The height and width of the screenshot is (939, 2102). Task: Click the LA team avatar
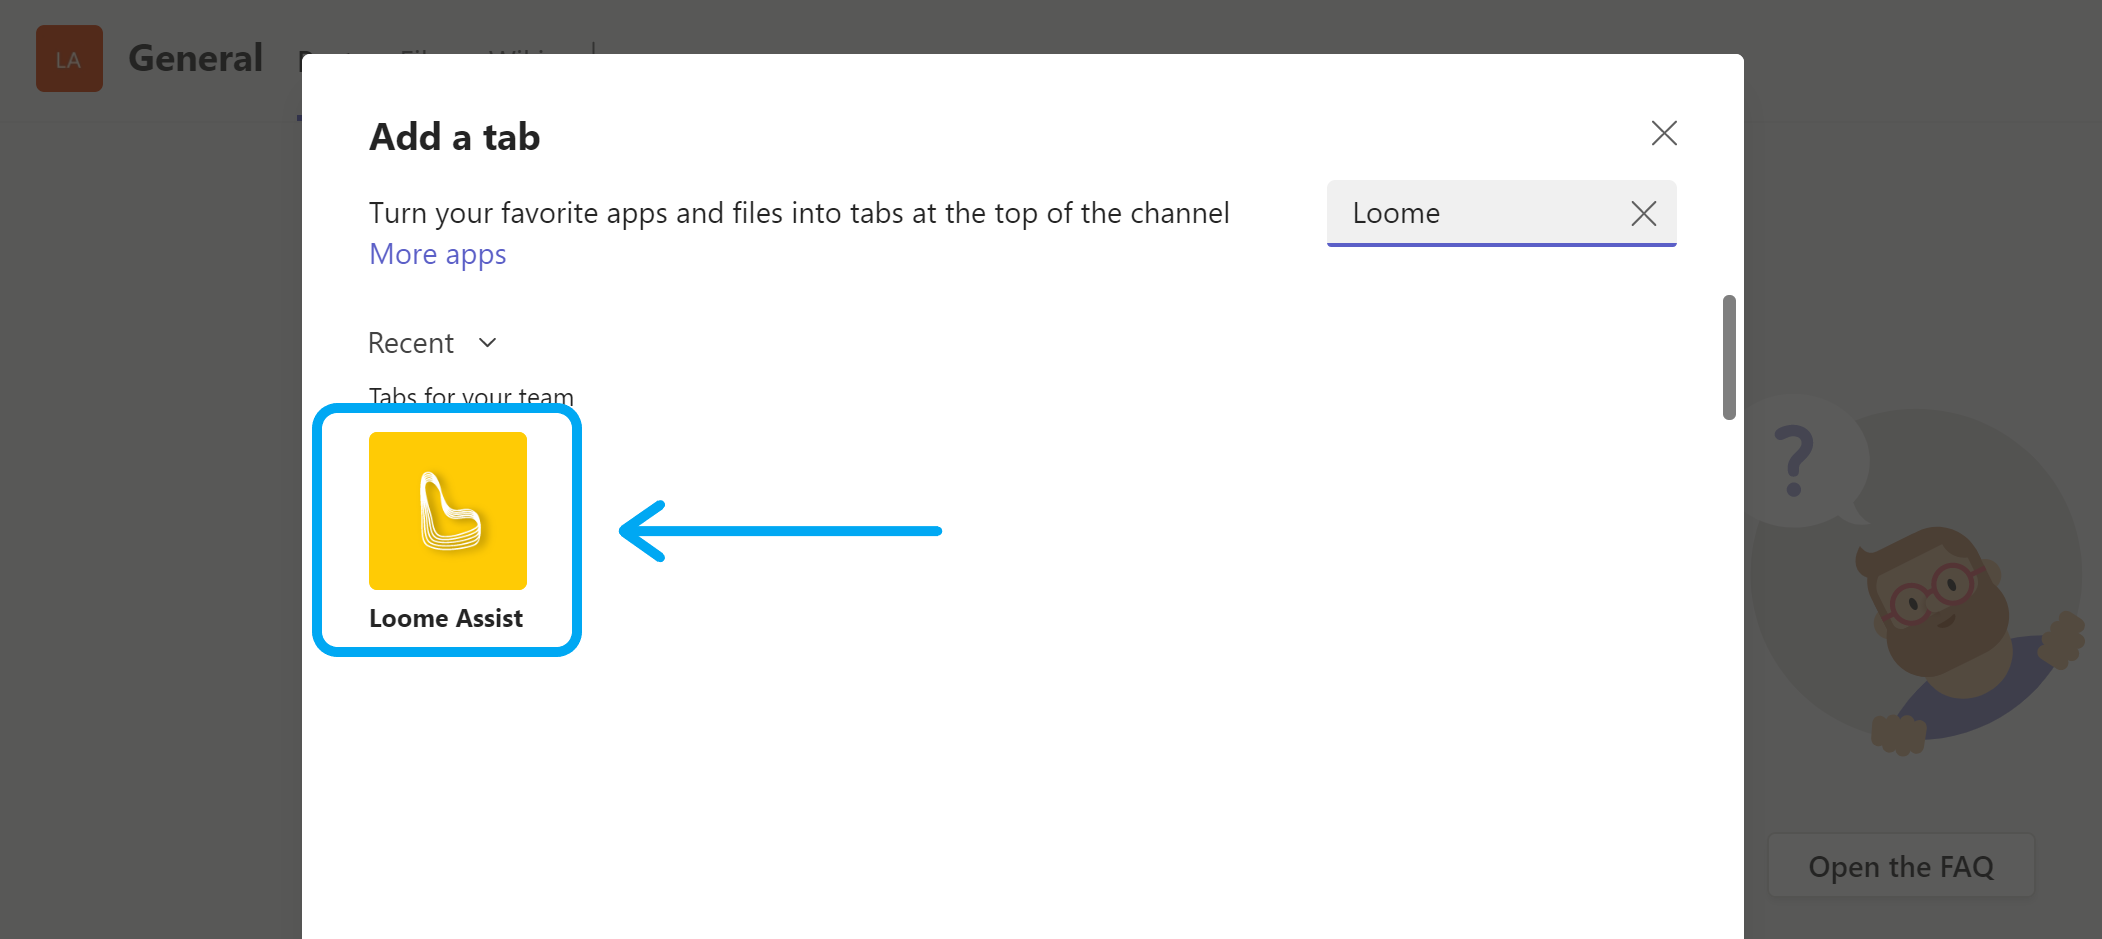(69, 59)
